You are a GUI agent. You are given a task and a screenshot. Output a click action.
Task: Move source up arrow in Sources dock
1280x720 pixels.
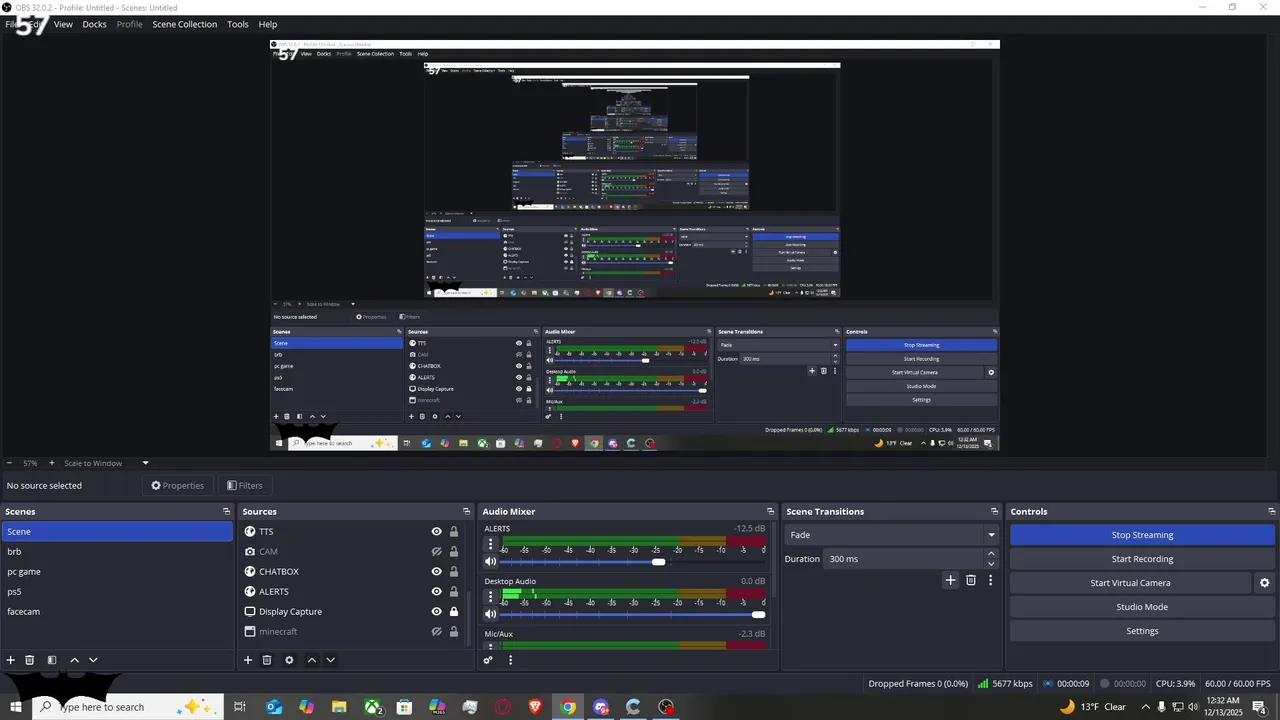coord(311,660)
